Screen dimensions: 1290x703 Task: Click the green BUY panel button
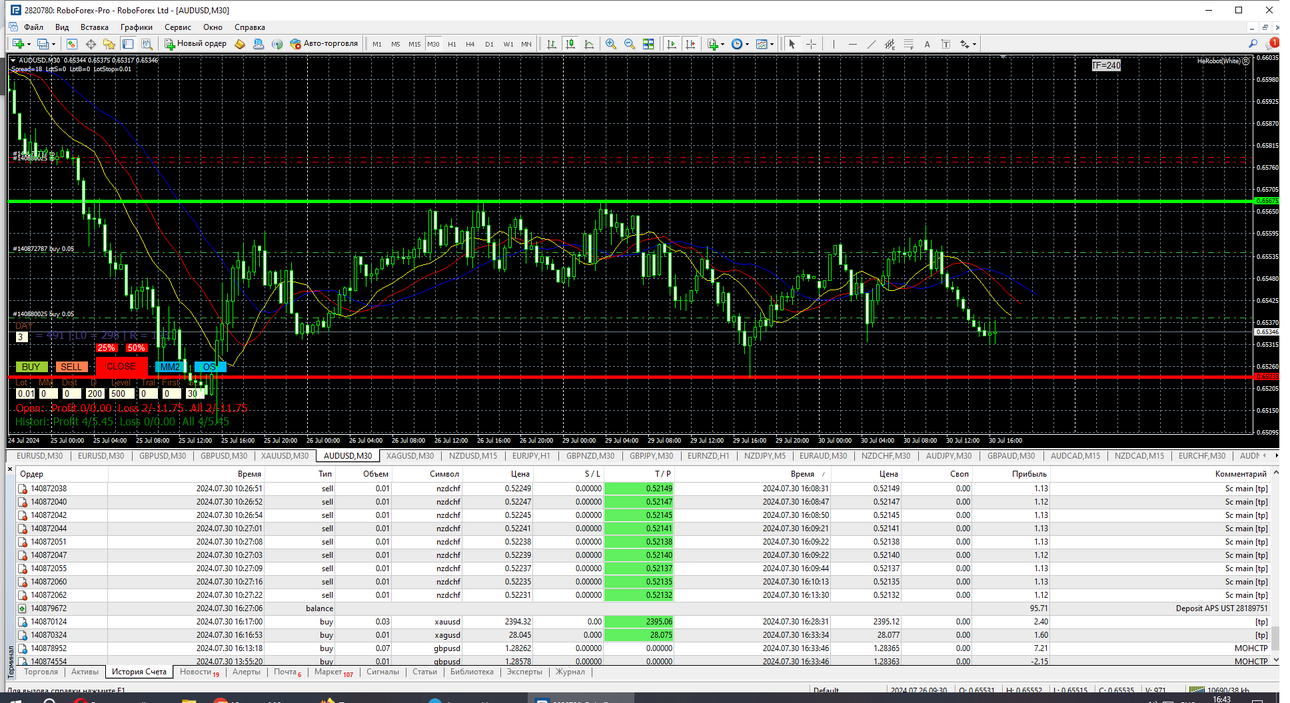(33, 367)
